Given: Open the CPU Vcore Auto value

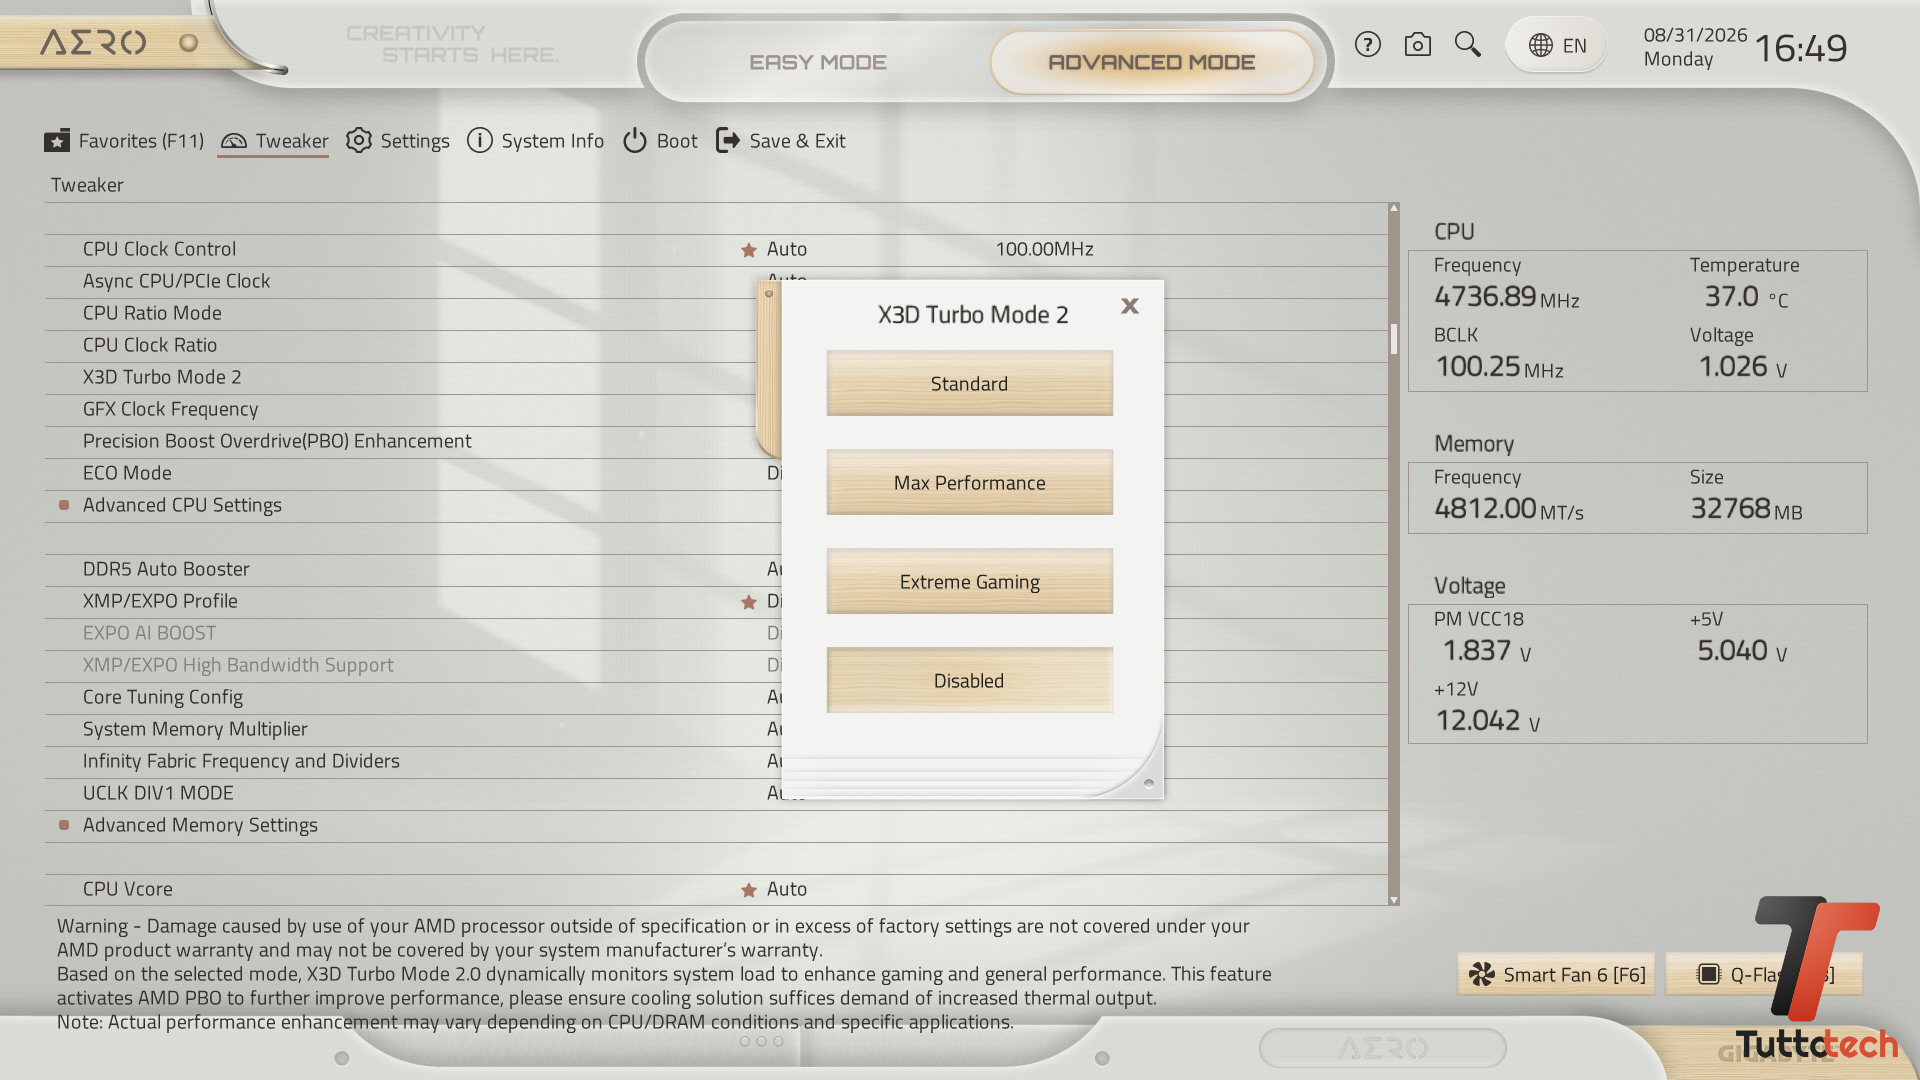Looking at the screenshot, I should (787, 889).
